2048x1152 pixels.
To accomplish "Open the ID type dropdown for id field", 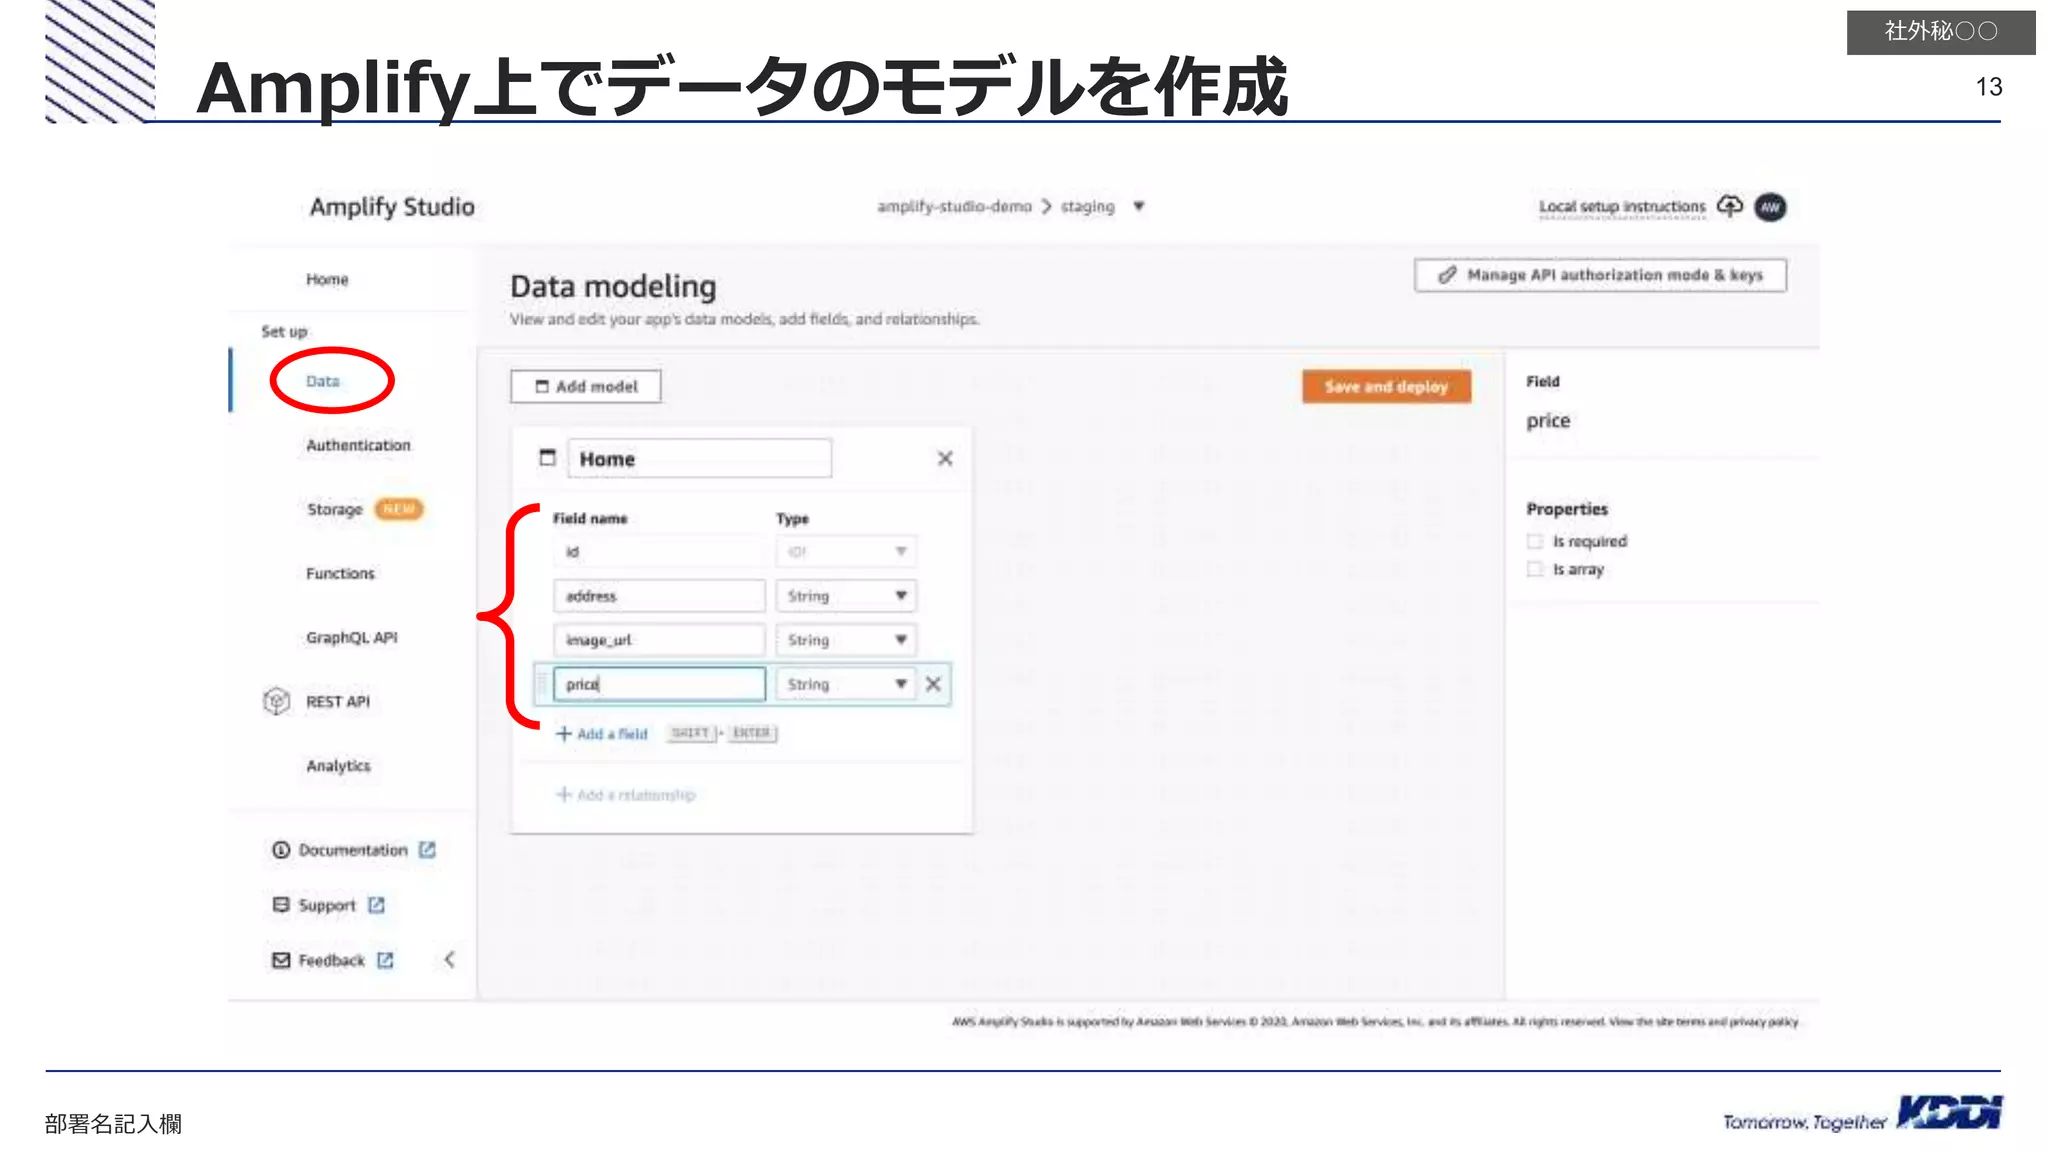I will 846,552.
